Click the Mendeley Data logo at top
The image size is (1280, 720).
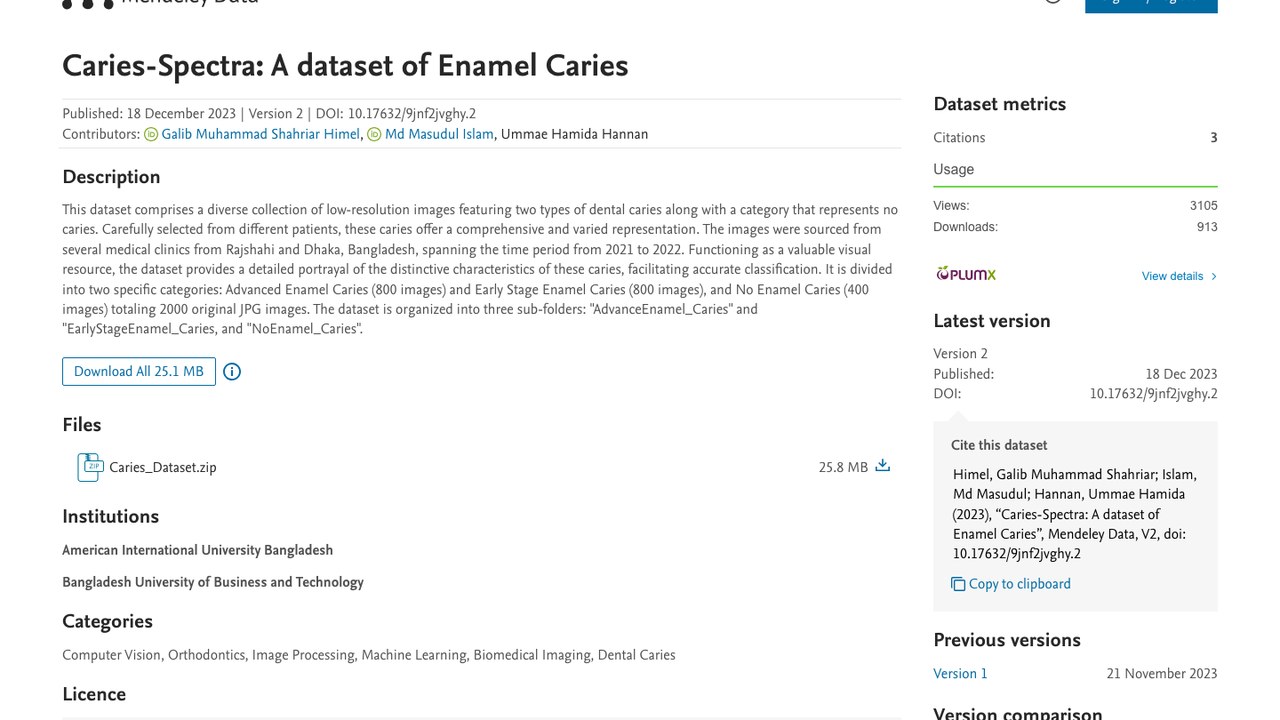(x=160, y=3)
